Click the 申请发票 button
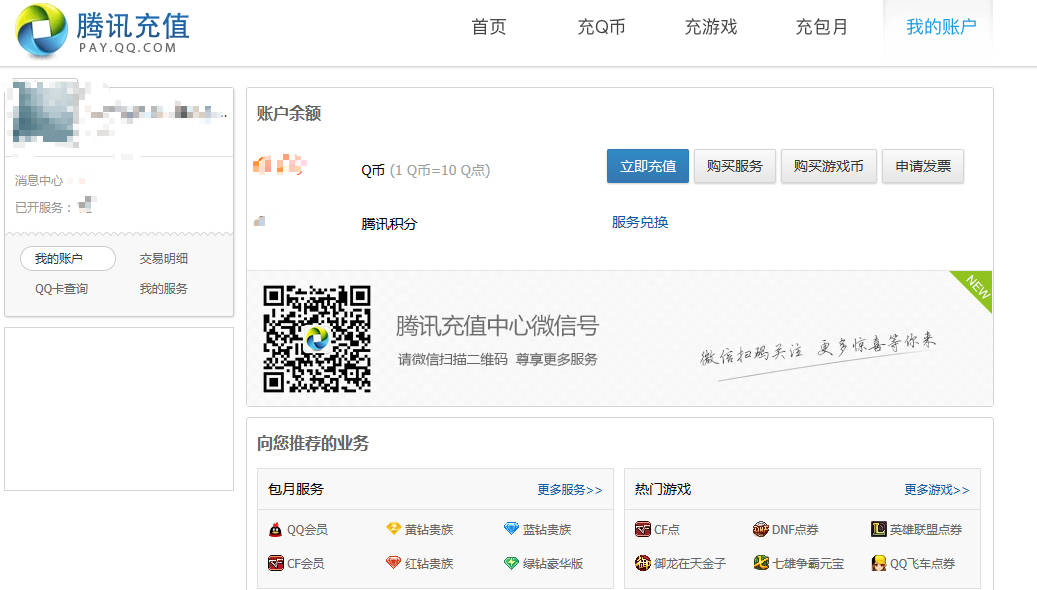The height and width of the screenshot is (590, 1037). click(923, 166)
